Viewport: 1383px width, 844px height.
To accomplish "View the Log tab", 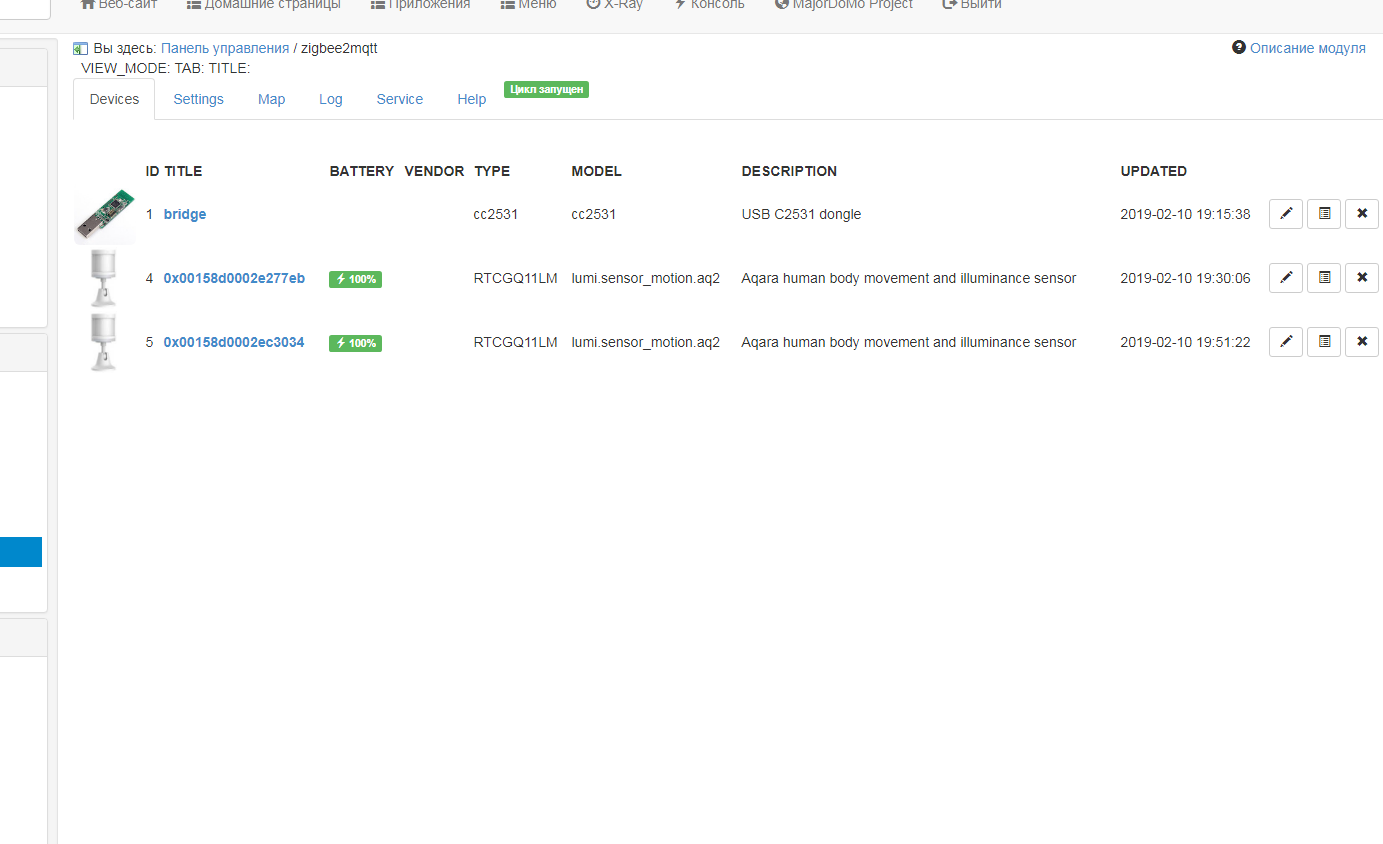I will point(330,99).
